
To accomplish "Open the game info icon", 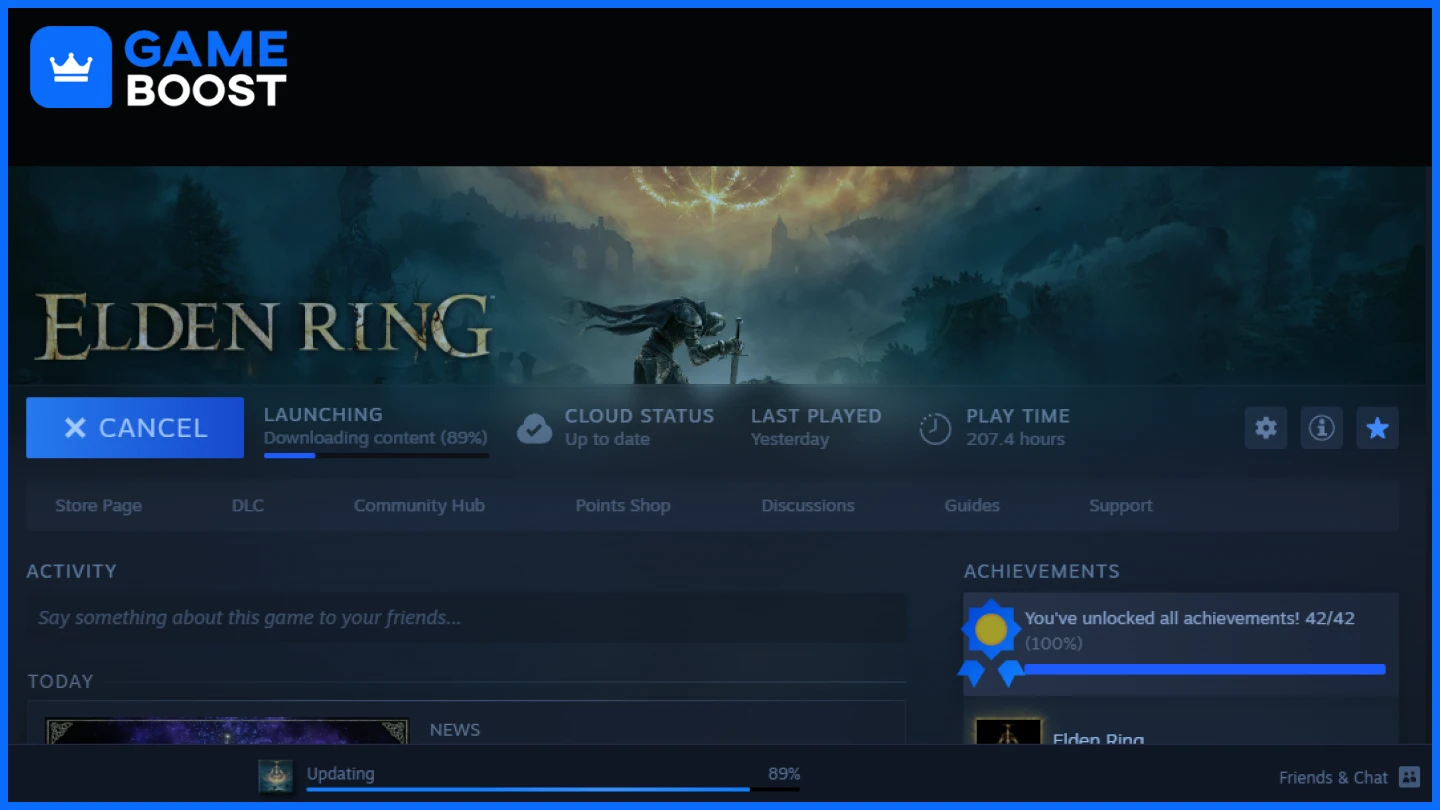I will pyautogui.click(x=1321, y=428).
